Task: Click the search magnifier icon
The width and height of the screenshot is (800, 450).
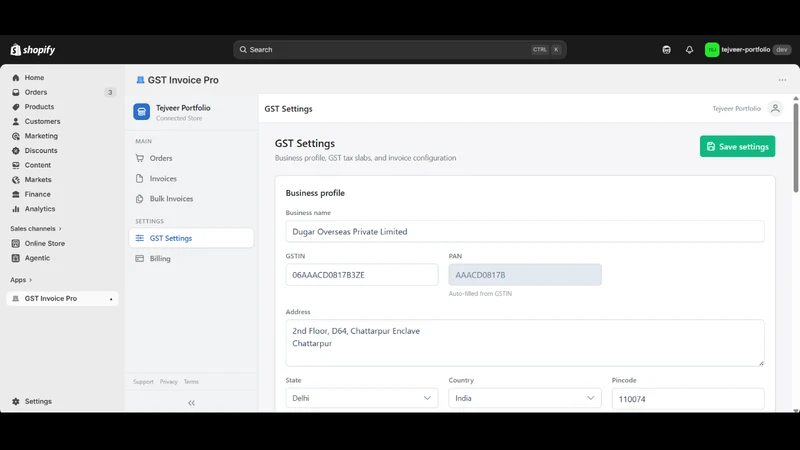Action: (243, 49)
